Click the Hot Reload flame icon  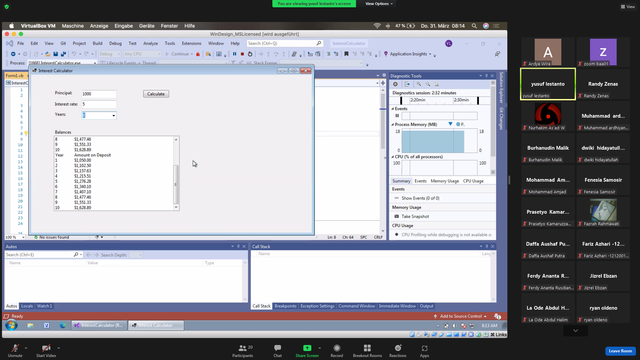198,54
